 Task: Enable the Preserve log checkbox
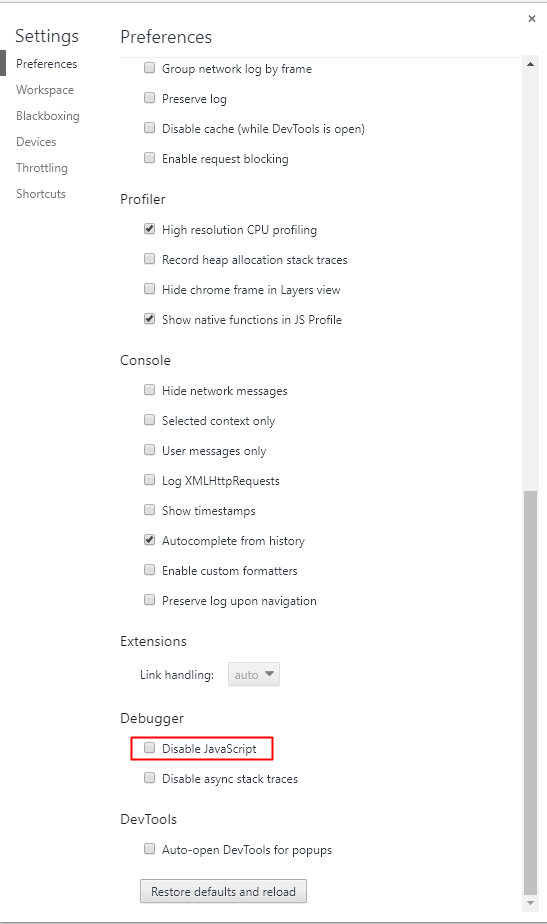pos(150,98)
